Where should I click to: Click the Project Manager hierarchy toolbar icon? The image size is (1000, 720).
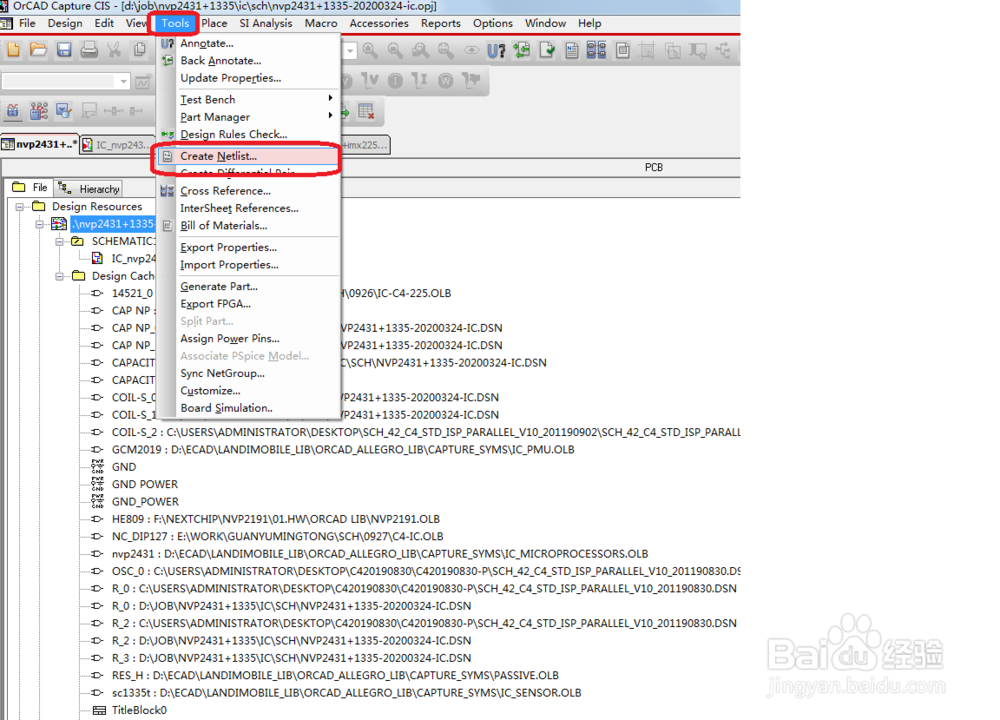tap(723, 50)
